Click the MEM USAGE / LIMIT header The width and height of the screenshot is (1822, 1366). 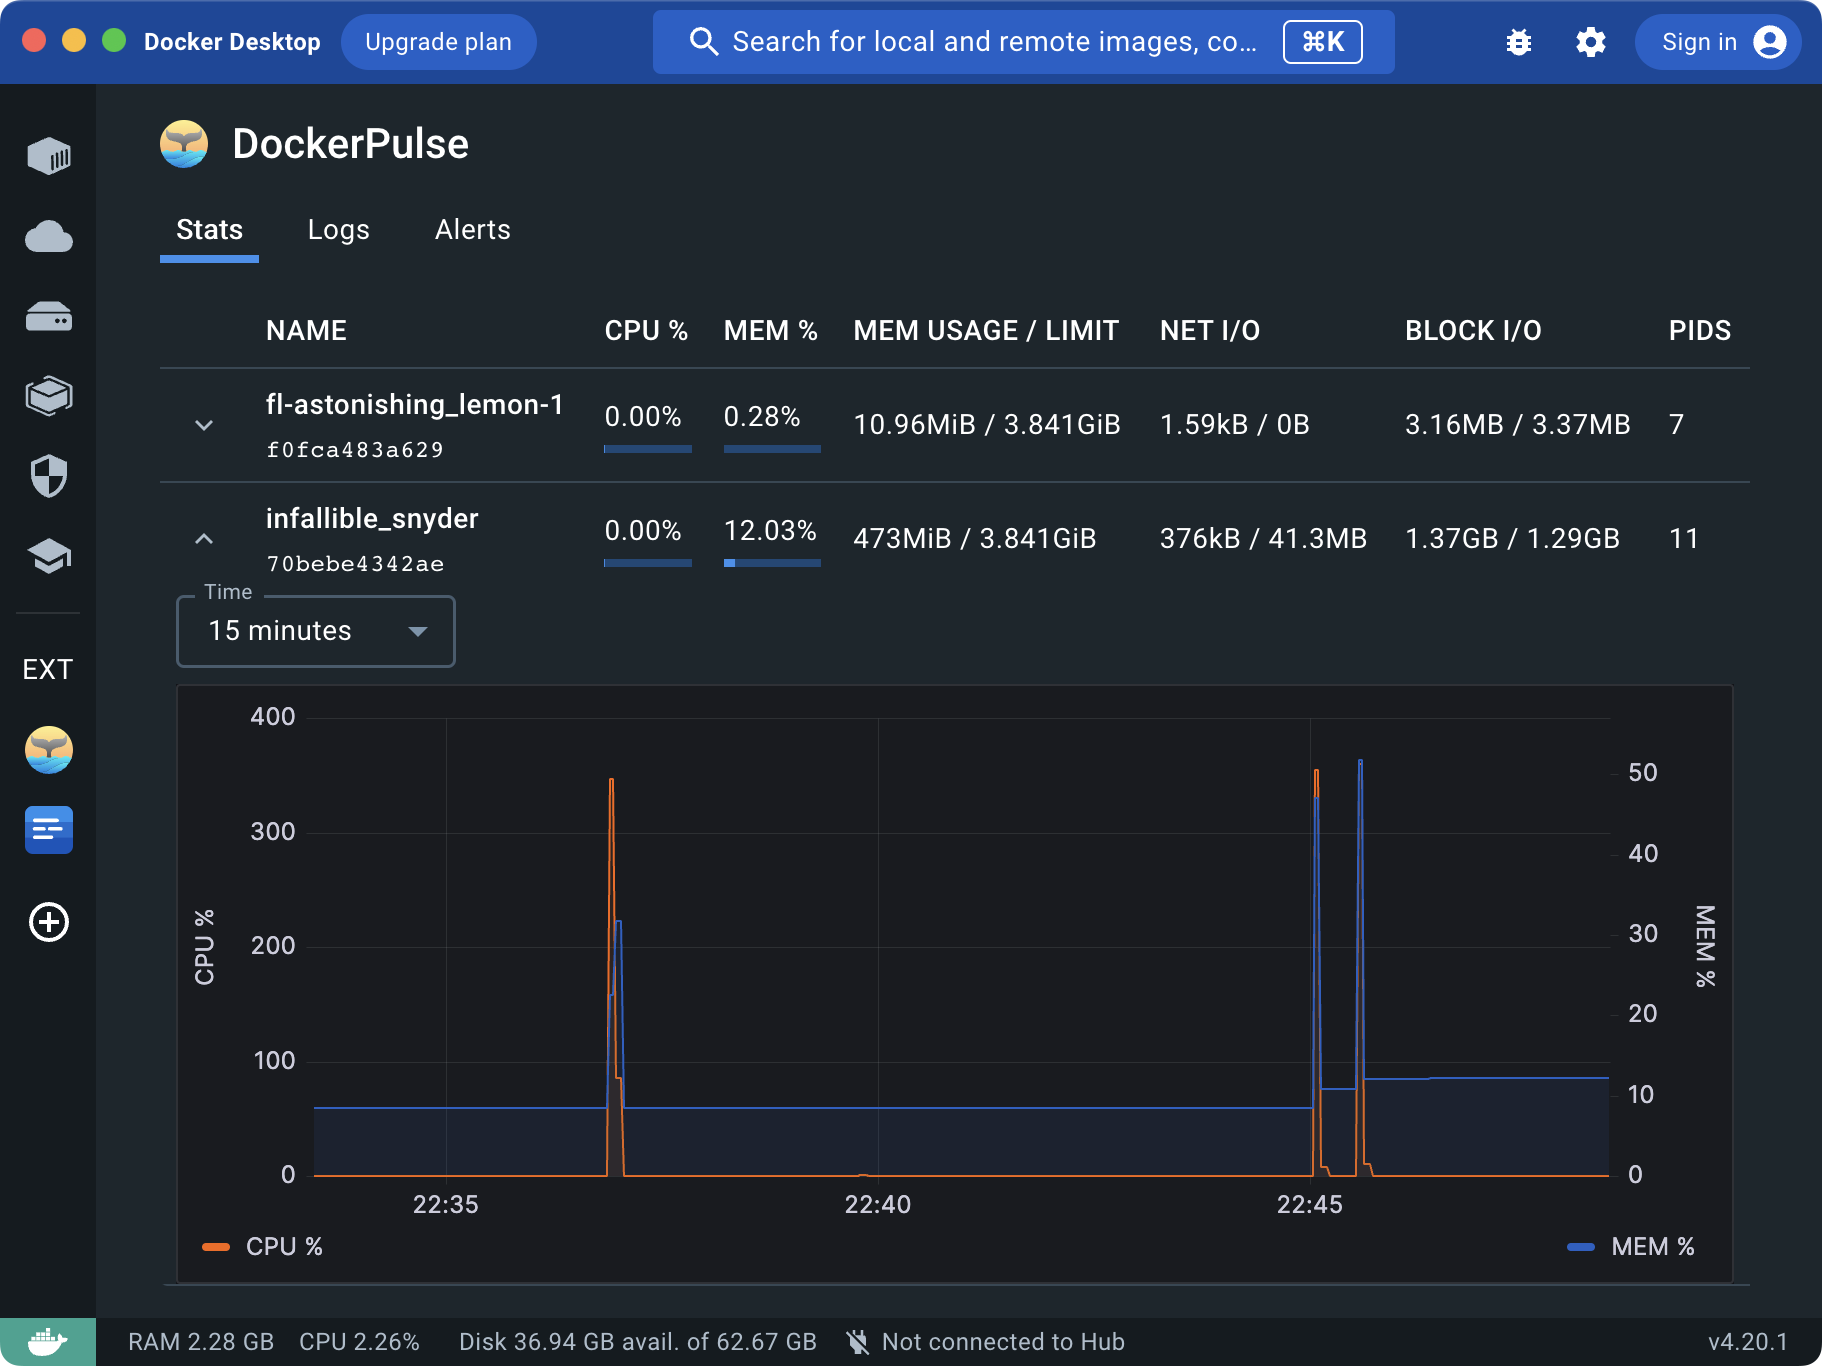986,331
